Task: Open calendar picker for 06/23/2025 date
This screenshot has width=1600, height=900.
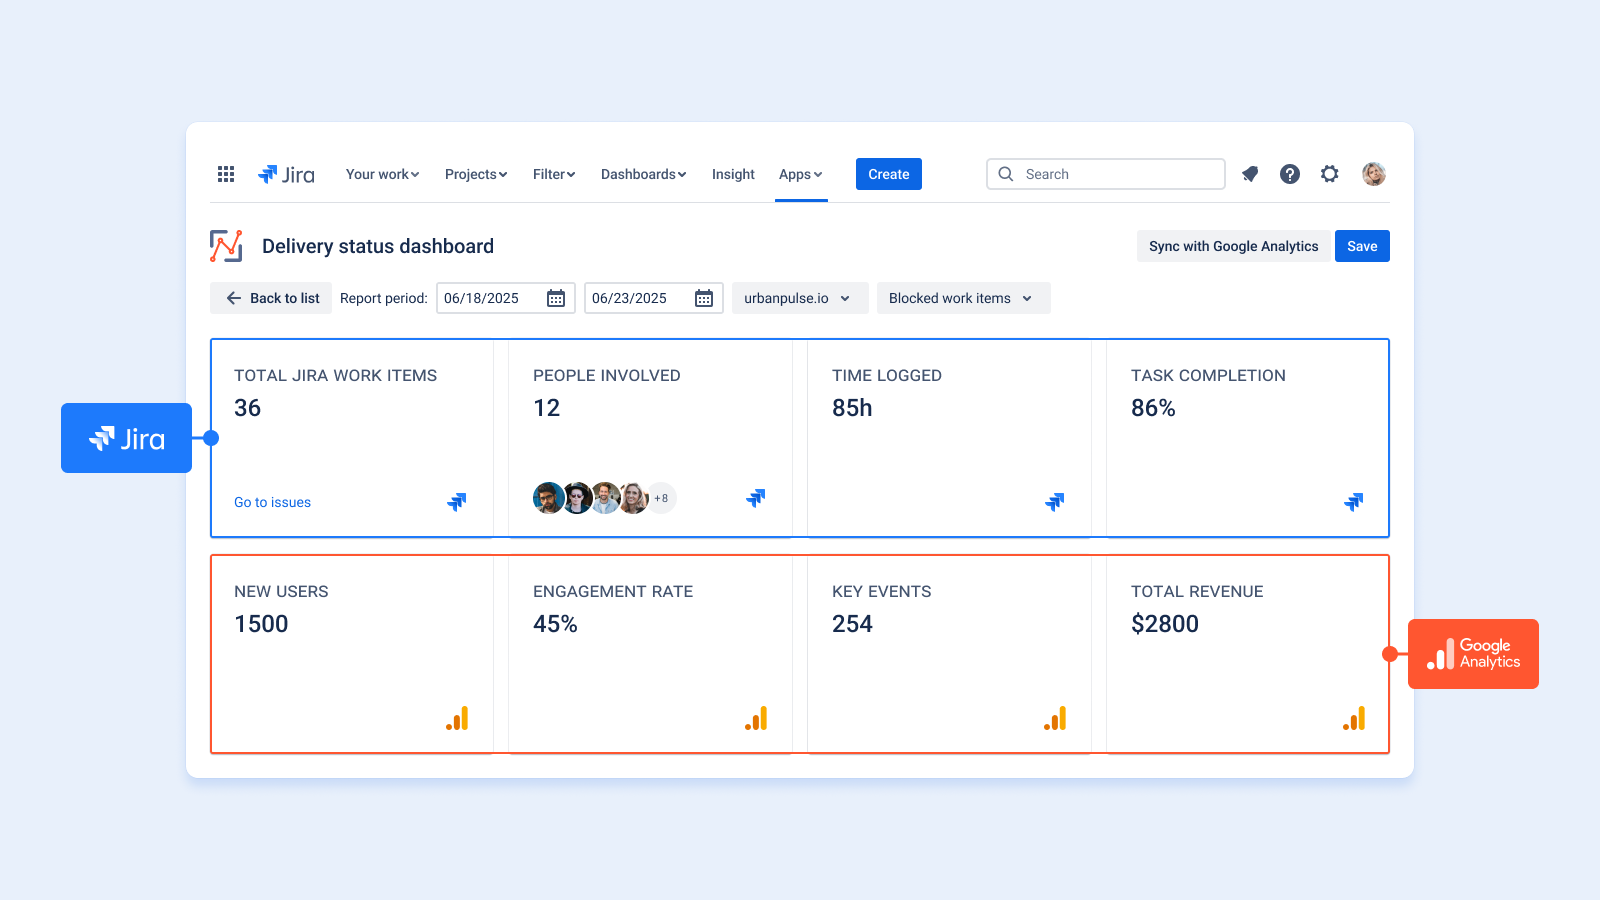Action: click(x=704, y=298)
